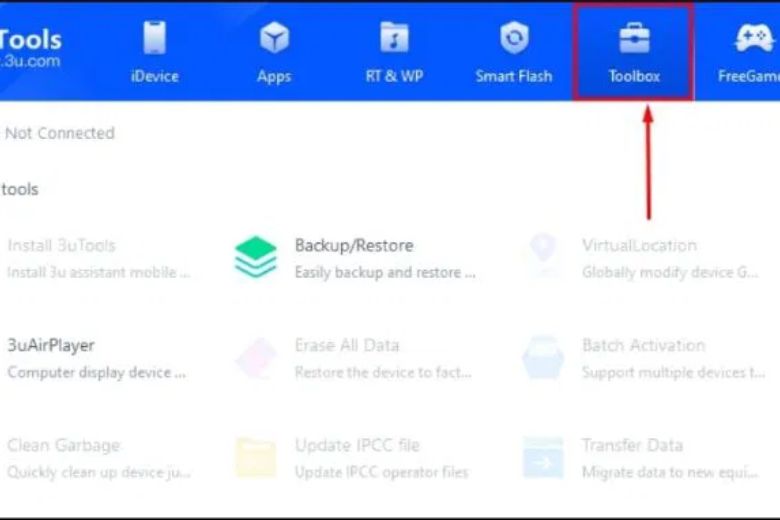Open the iDevice phone icon
The height and width of the screenshot is (520, 780).
(154, 39)
